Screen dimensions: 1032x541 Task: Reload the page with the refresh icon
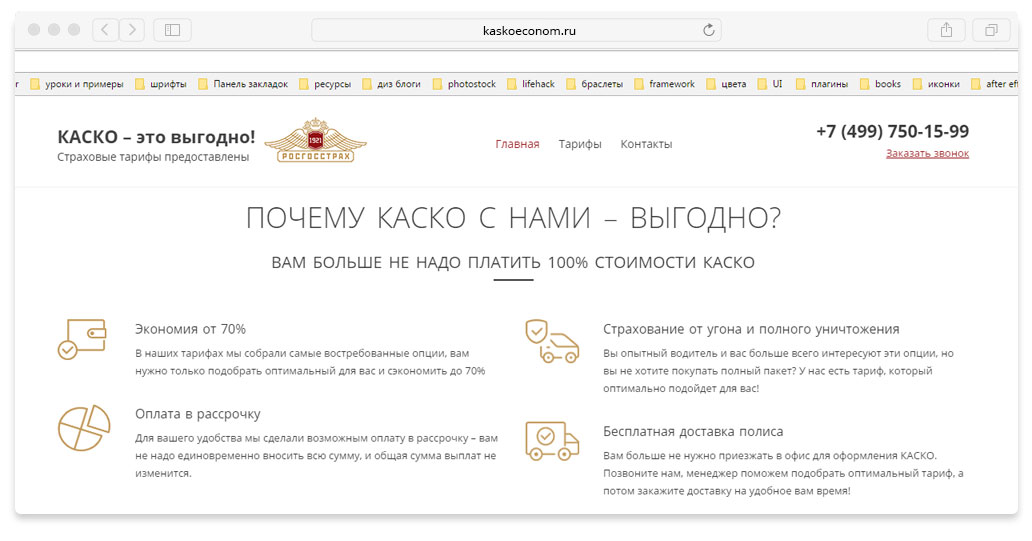pos(709,30)
